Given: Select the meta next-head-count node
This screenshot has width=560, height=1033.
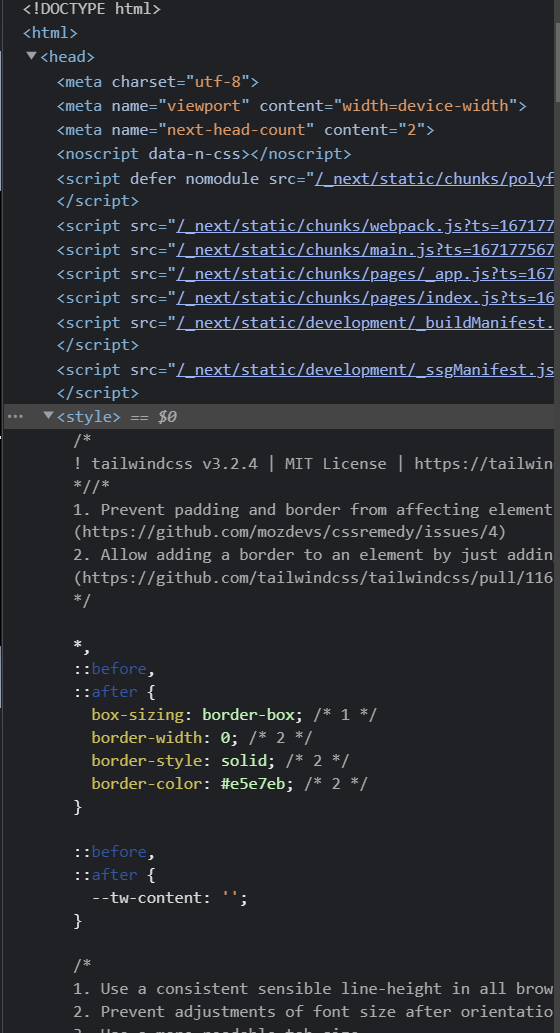Looking at the screenshot, I should [245, 130].
